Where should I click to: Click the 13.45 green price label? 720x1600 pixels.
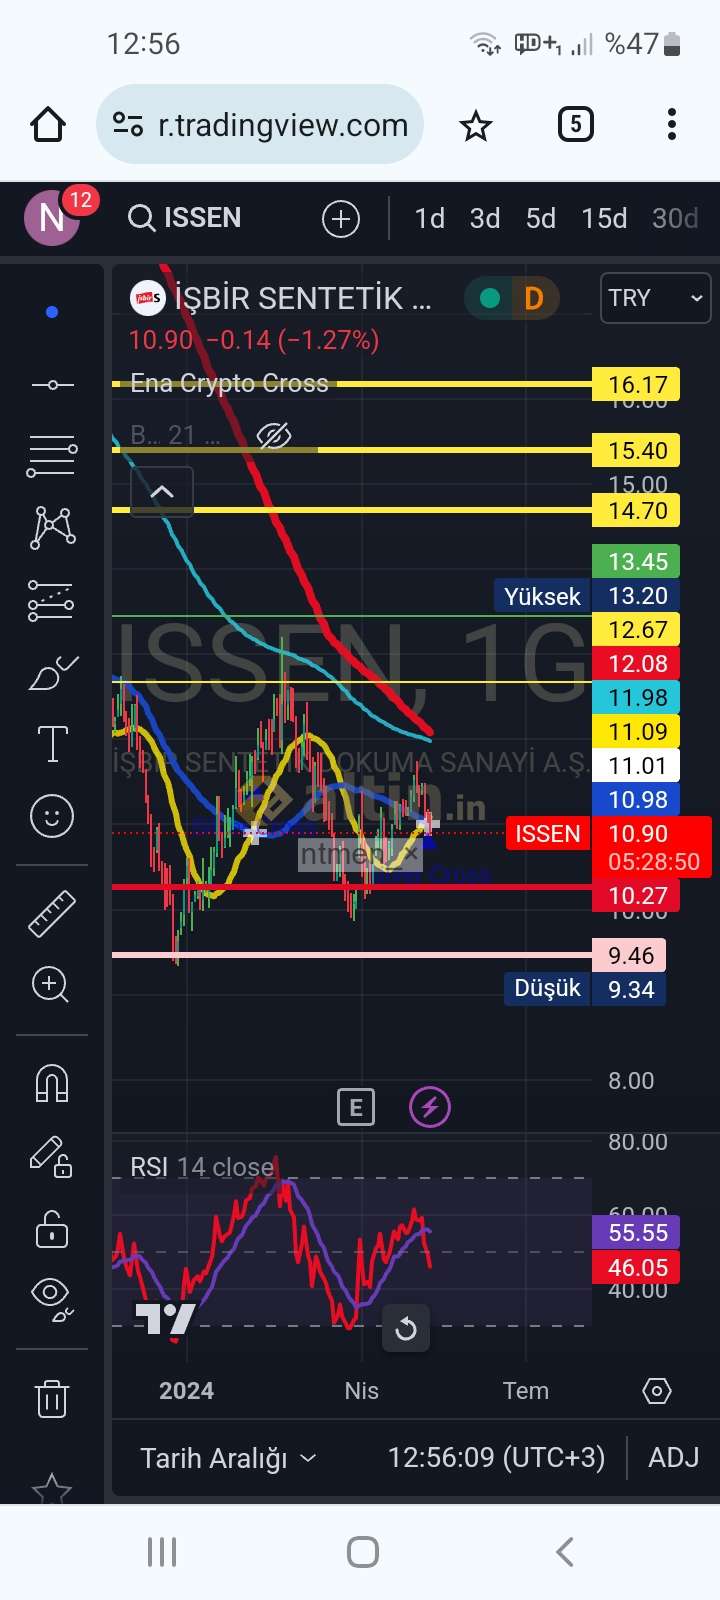[x=637, y=562]
